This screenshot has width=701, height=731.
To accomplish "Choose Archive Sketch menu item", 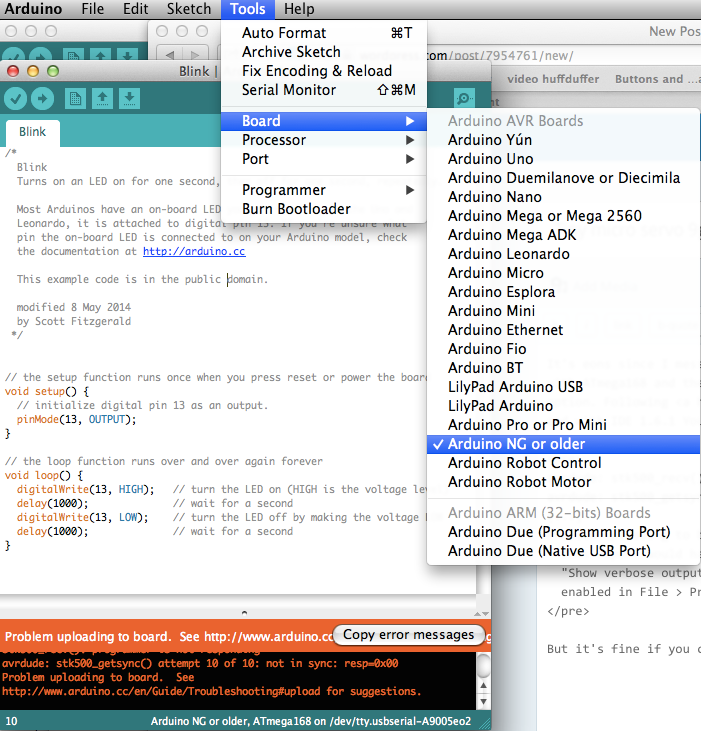I will pyautogui.click(x=324, y=52).
